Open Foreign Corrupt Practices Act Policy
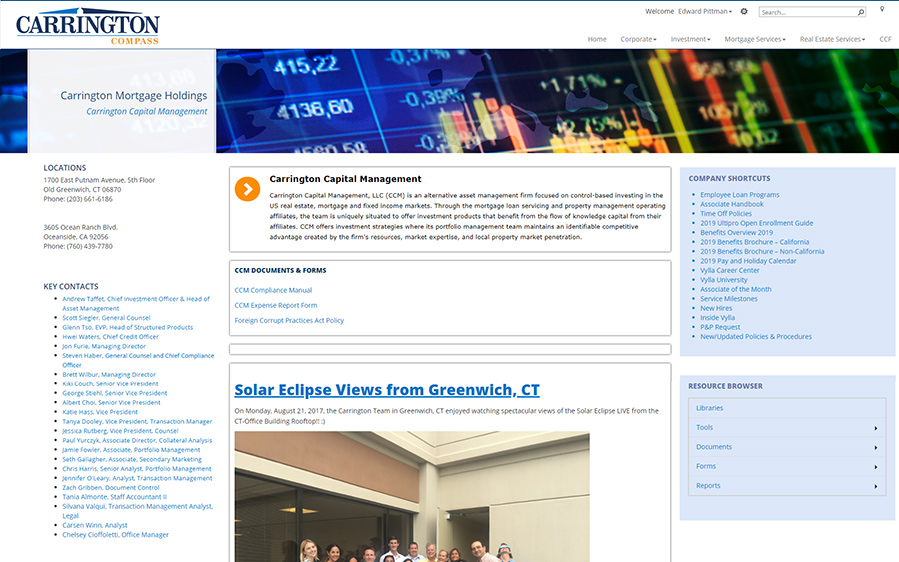 [289, 321]
